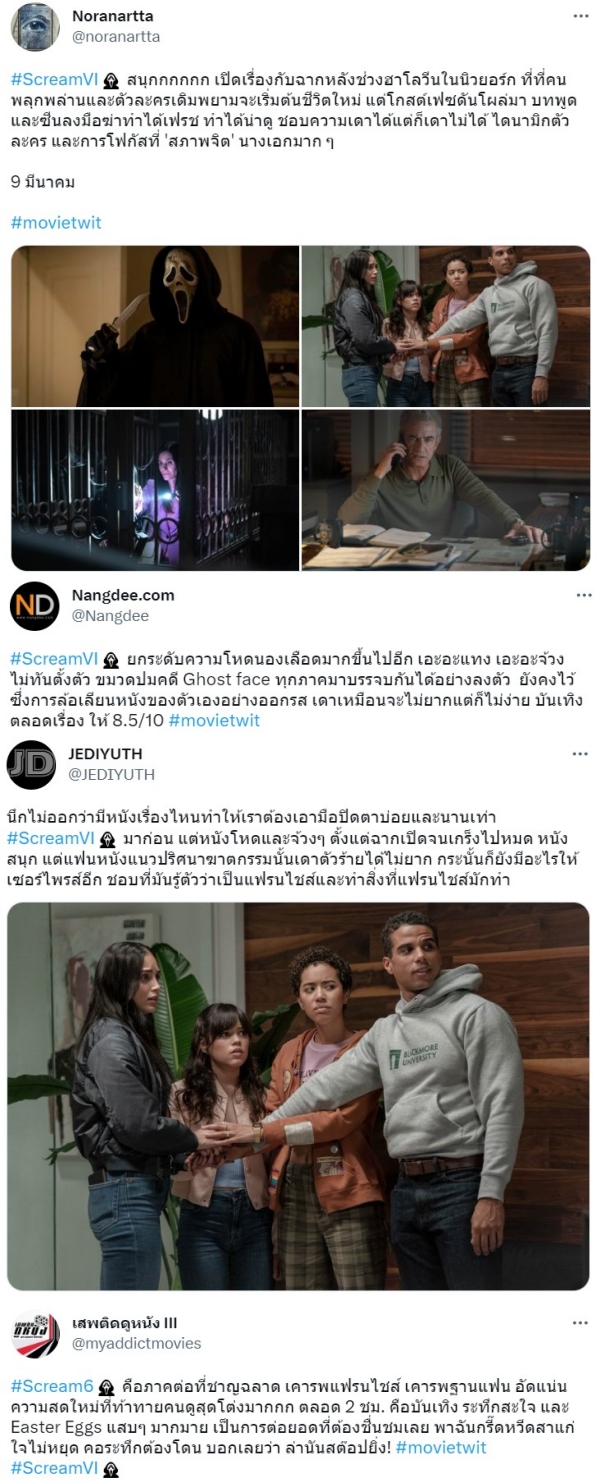The height and width of the screenshot is (1482, 600).
Task: Open more options on myaddictmovies tweet
Action: coord(581,1323)
